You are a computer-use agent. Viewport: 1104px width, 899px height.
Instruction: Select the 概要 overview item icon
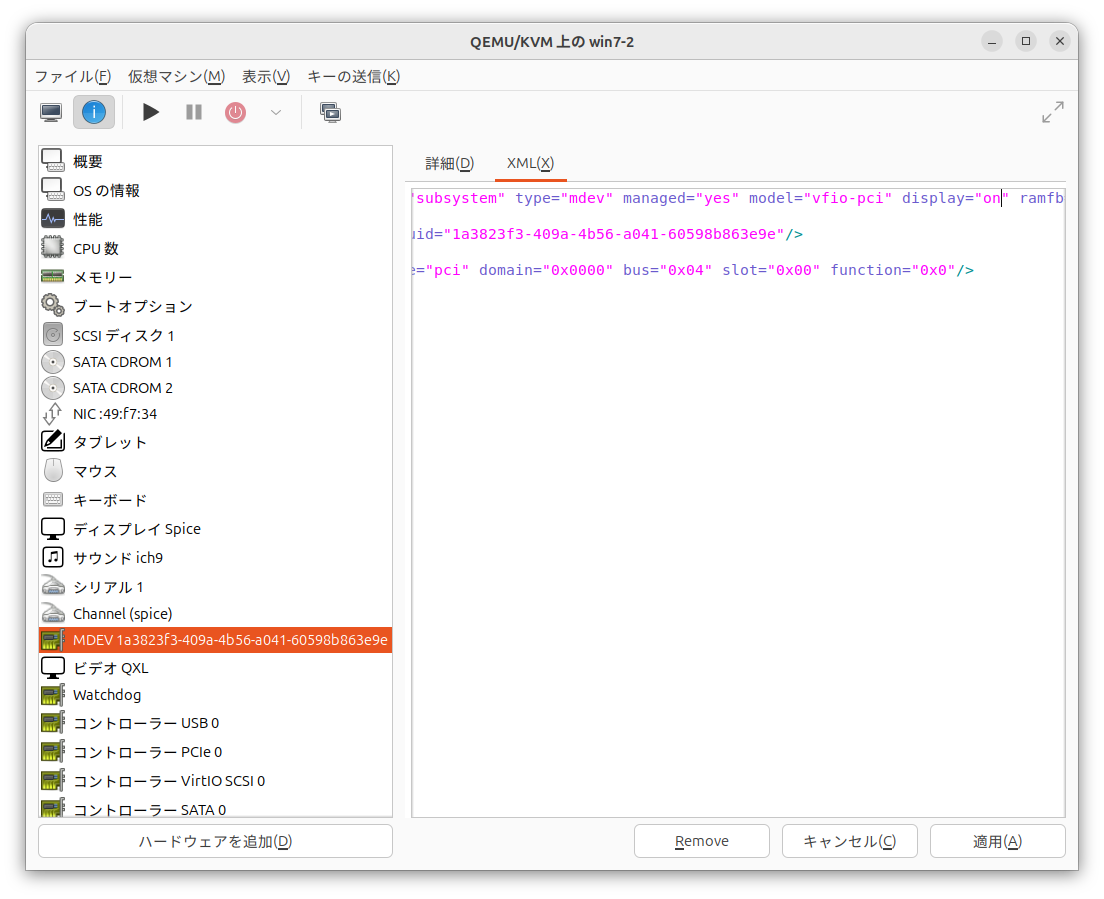[53, 161]
